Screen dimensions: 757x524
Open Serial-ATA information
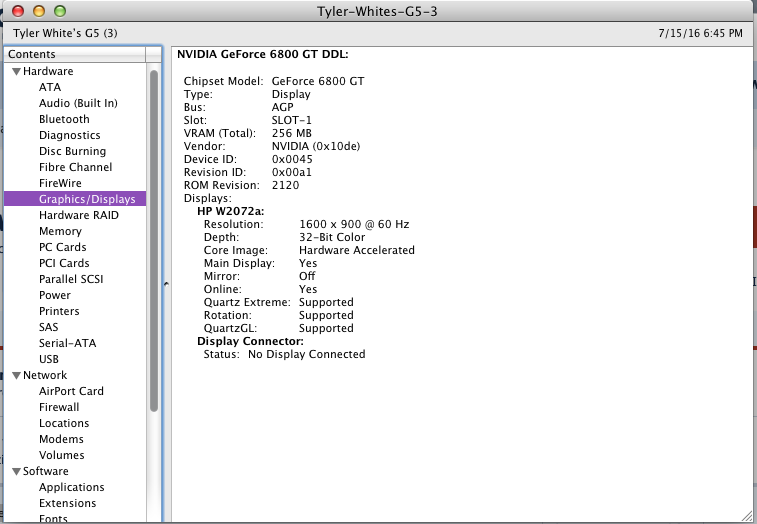tap(68, 343)
